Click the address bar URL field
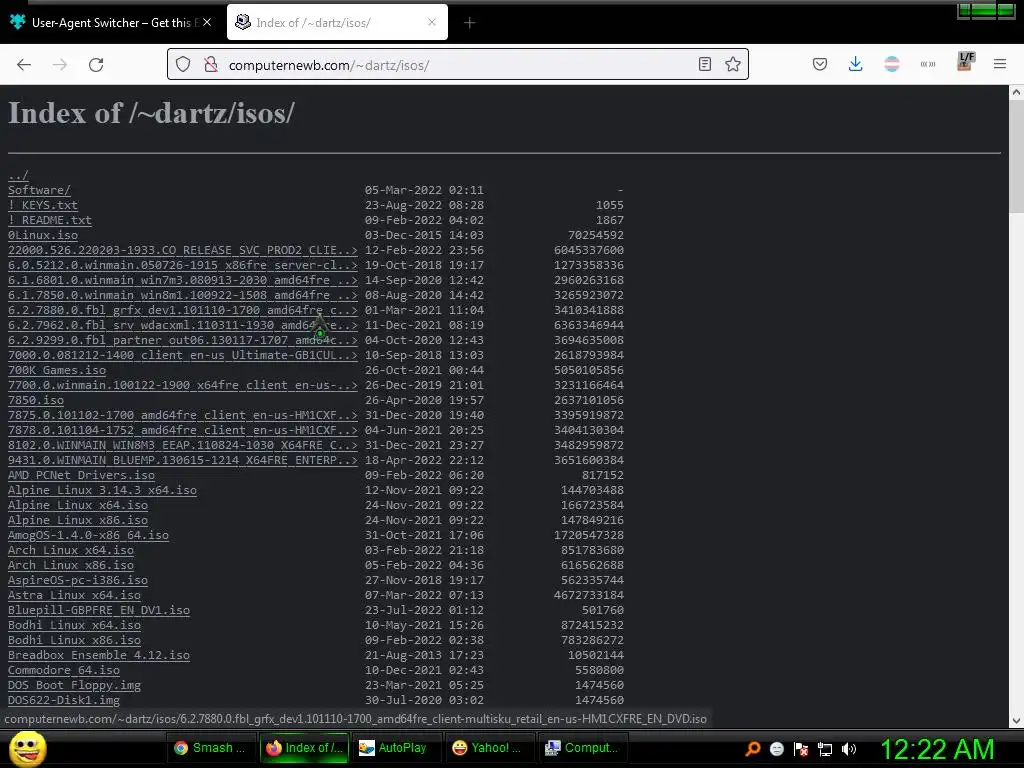The height and width of the screenshot is (768, 1024). [457, 65]
